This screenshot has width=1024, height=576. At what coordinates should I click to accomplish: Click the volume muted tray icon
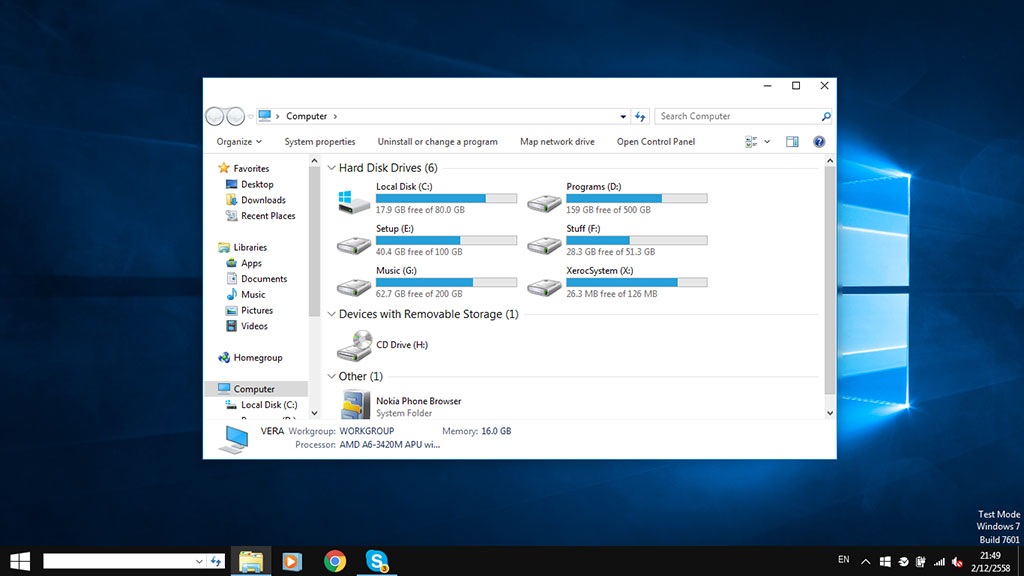coord(957,562)
